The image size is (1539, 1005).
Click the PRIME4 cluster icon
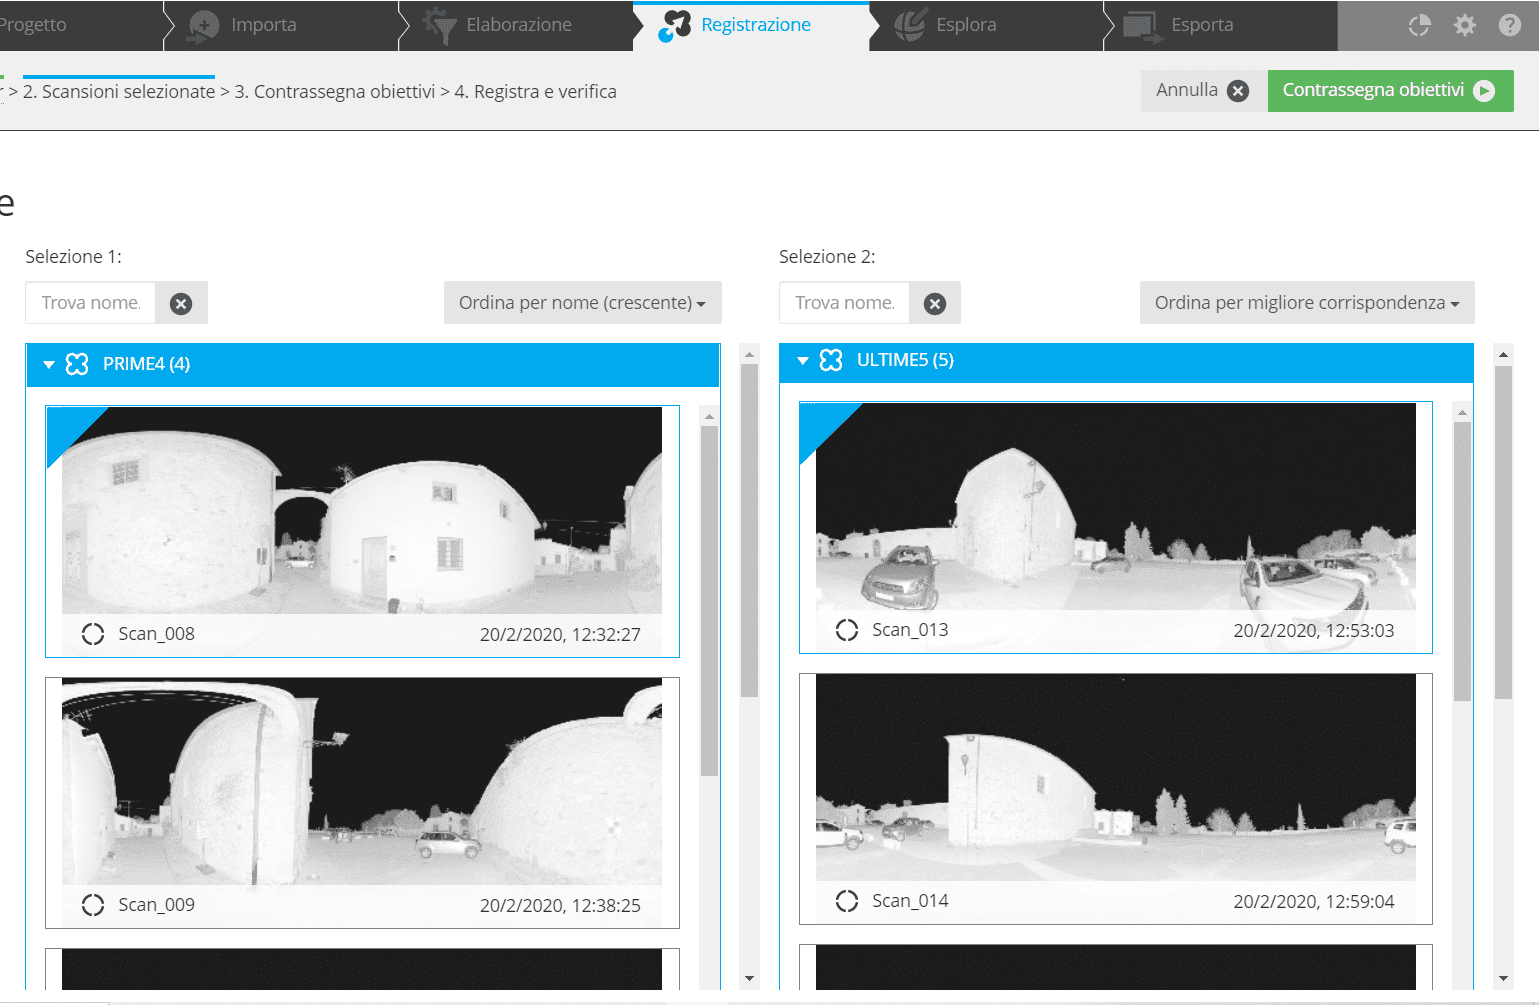[77, 364]
